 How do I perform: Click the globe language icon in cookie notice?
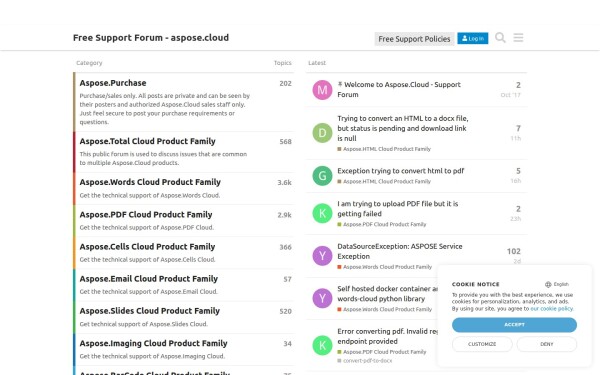548,284
